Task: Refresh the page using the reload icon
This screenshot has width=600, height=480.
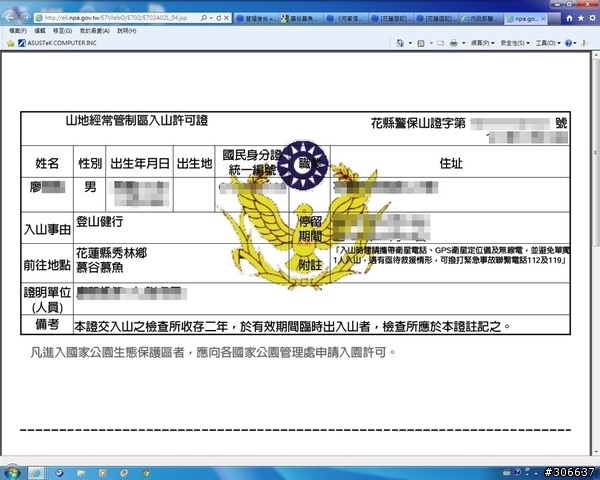Action: [x=219, y=18]
